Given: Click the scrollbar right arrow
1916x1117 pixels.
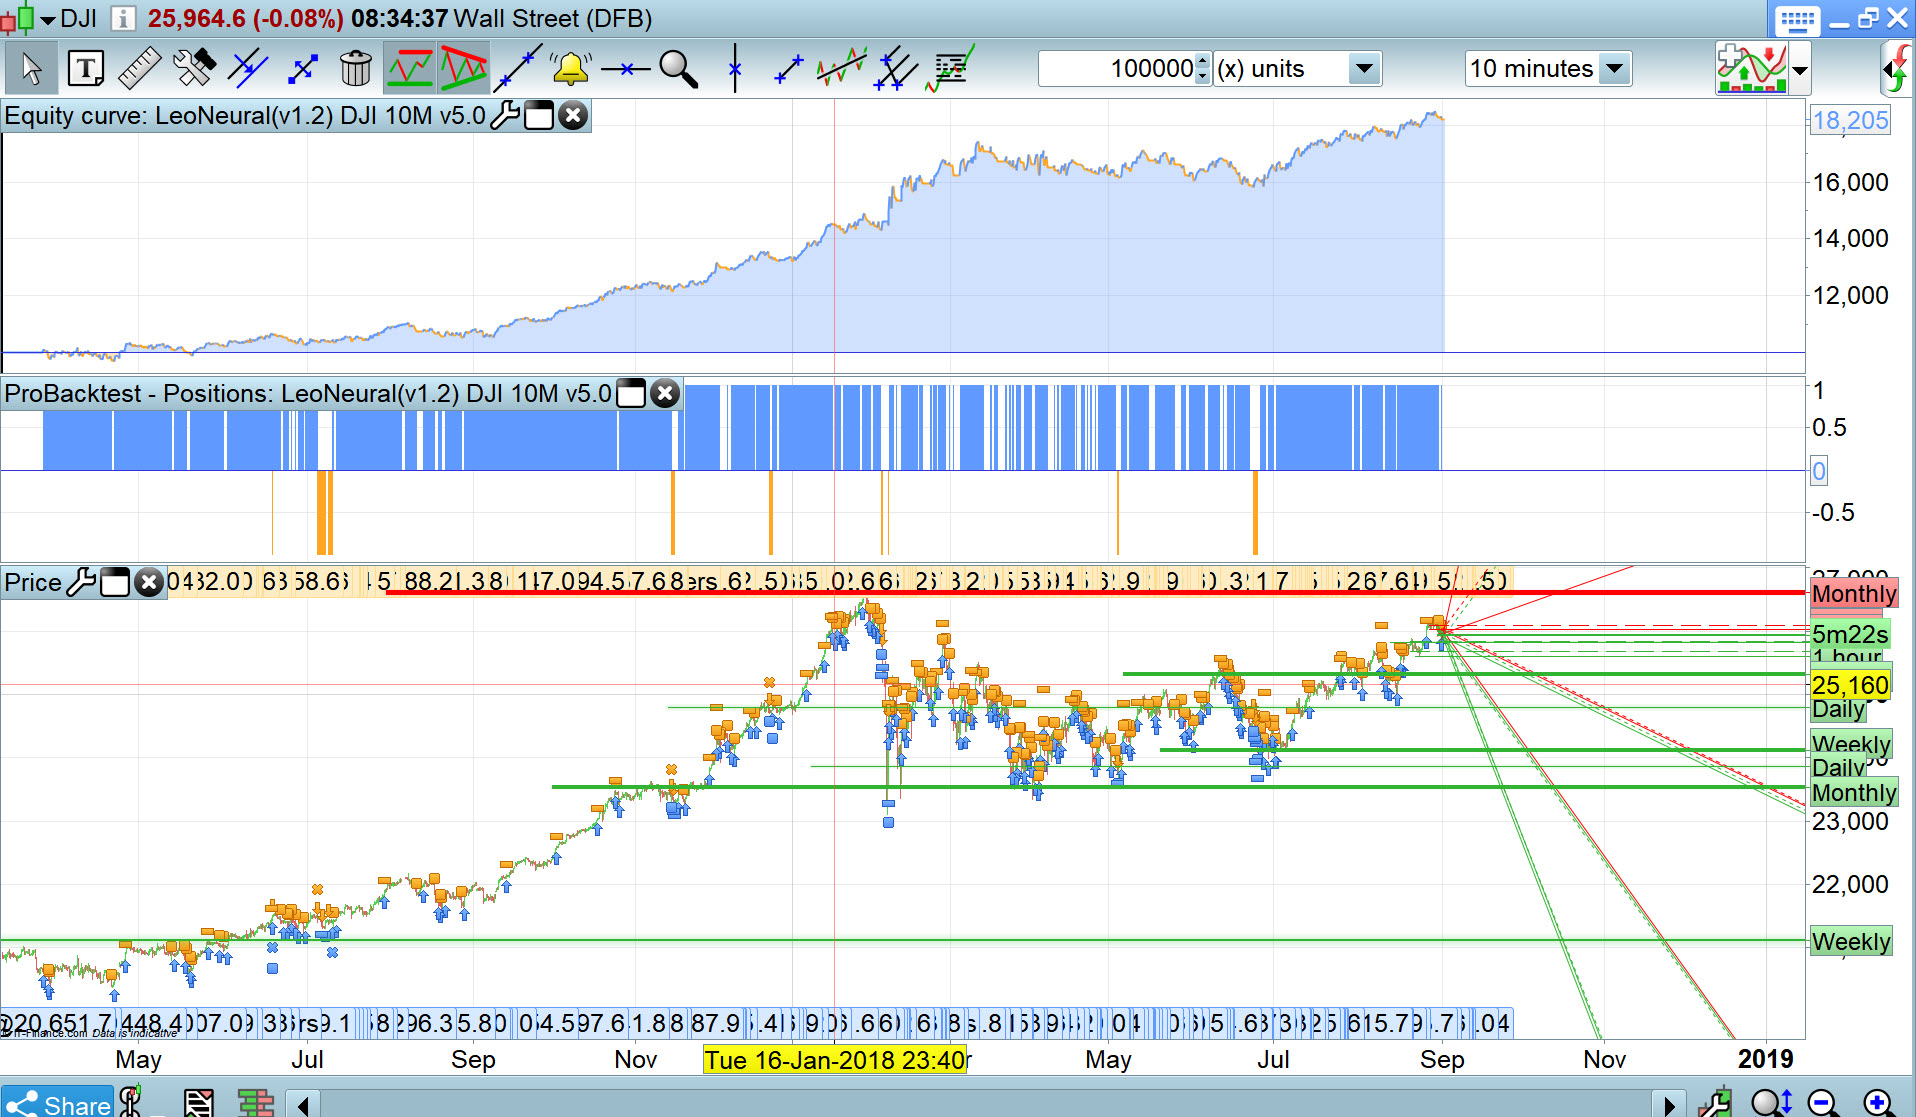Looking at the screenshot, I should [x=1668, y=1105].
